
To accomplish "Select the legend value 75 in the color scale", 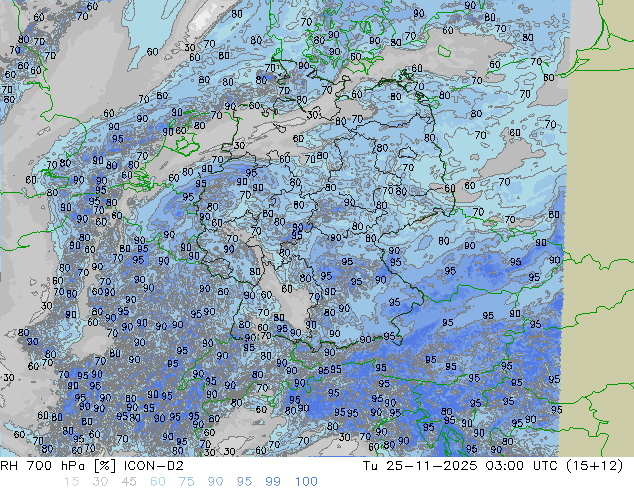I will point(186,482).
